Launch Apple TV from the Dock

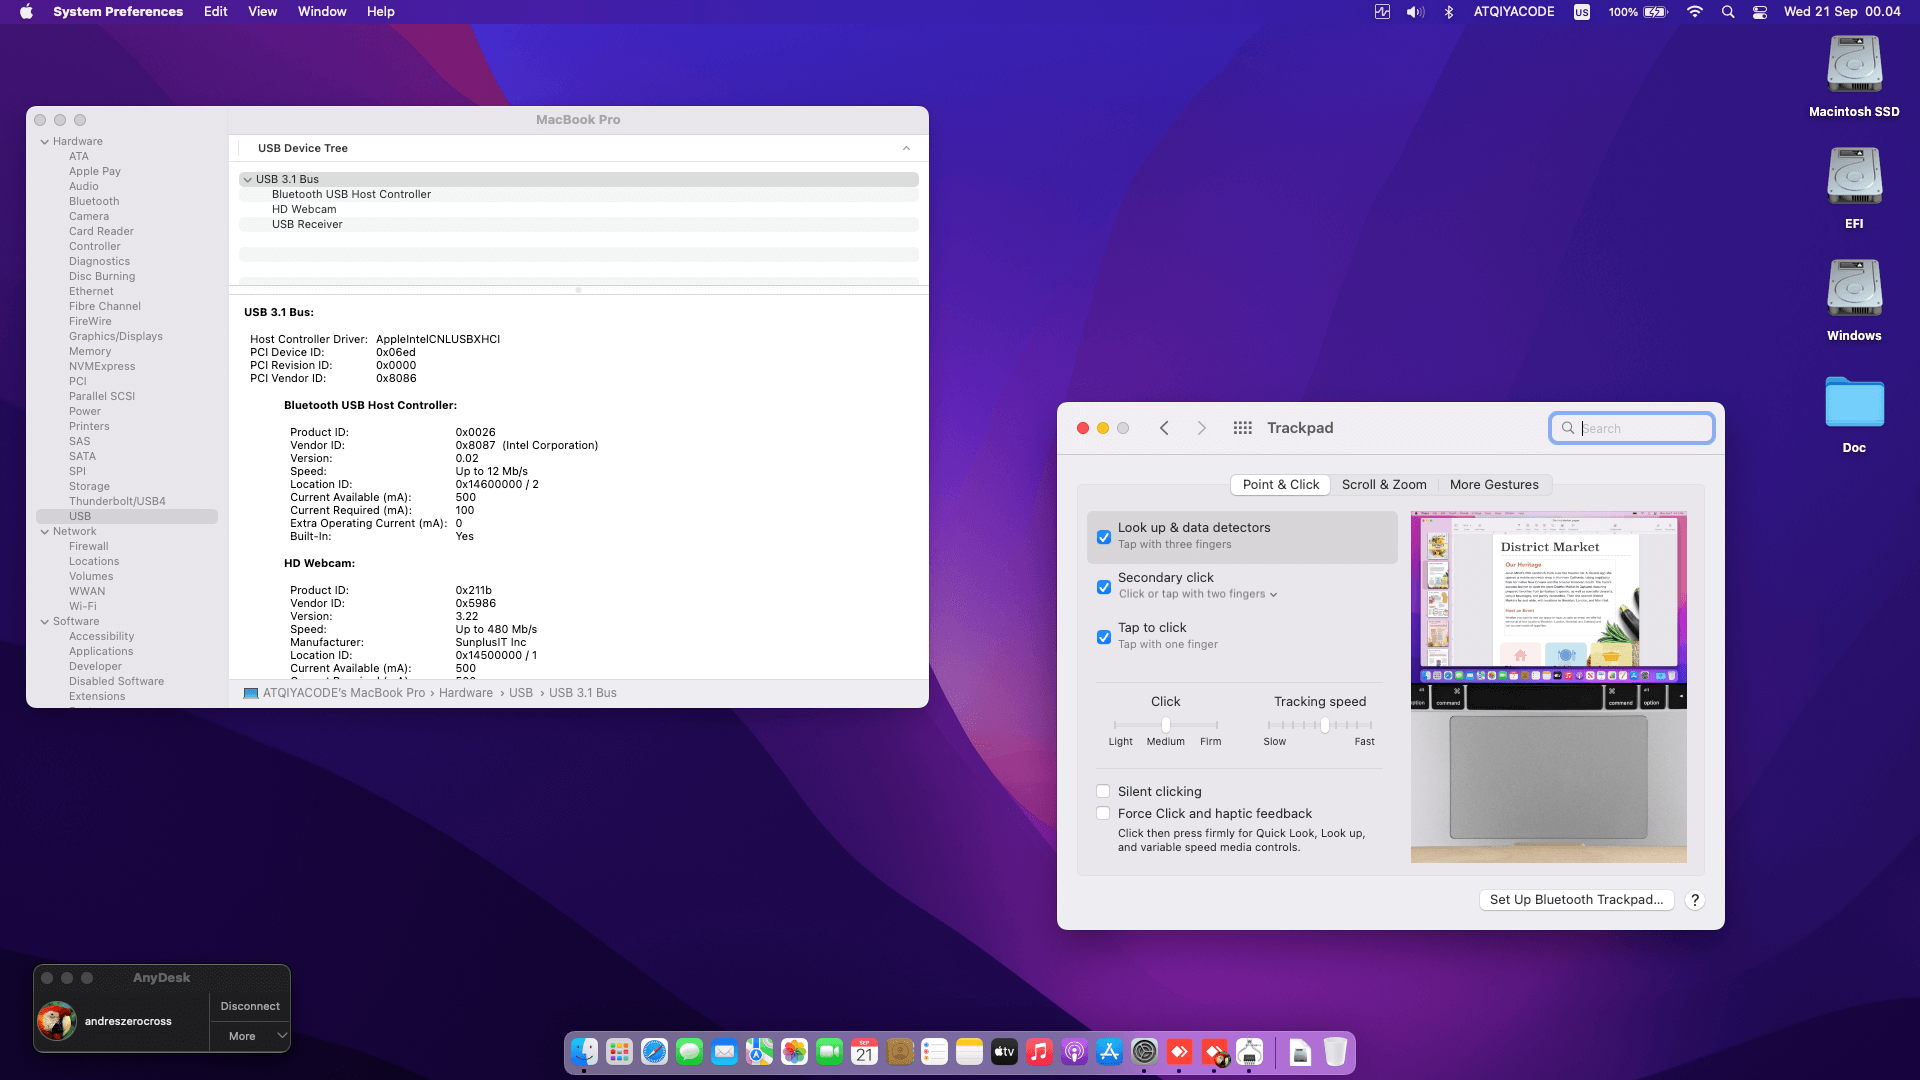[x=1004, y=1052]
